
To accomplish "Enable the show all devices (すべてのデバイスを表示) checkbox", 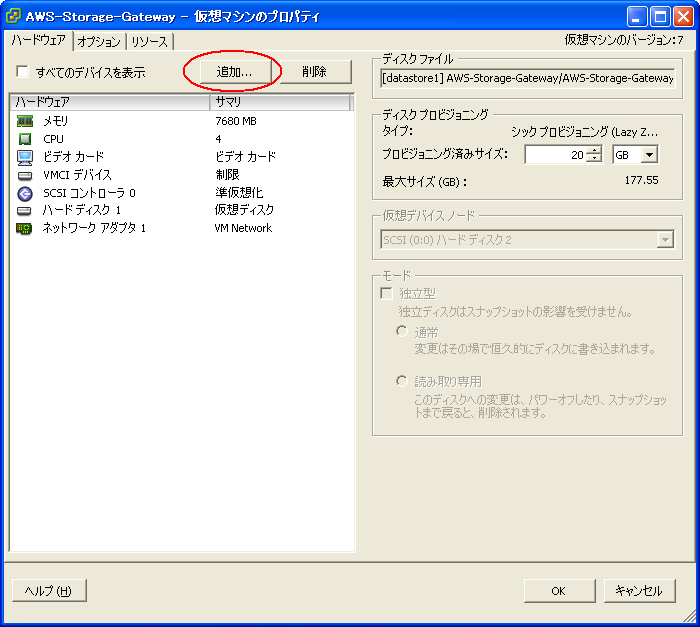I will (x=22, y=71).
